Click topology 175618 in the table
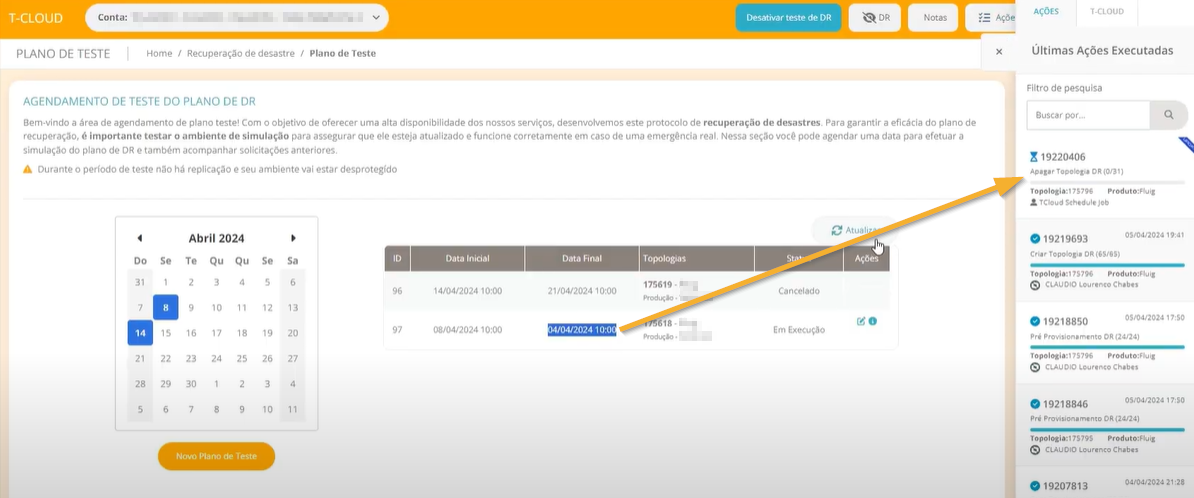The height and width of the screenshot is (498, 1194). click(x=658, y=324)
